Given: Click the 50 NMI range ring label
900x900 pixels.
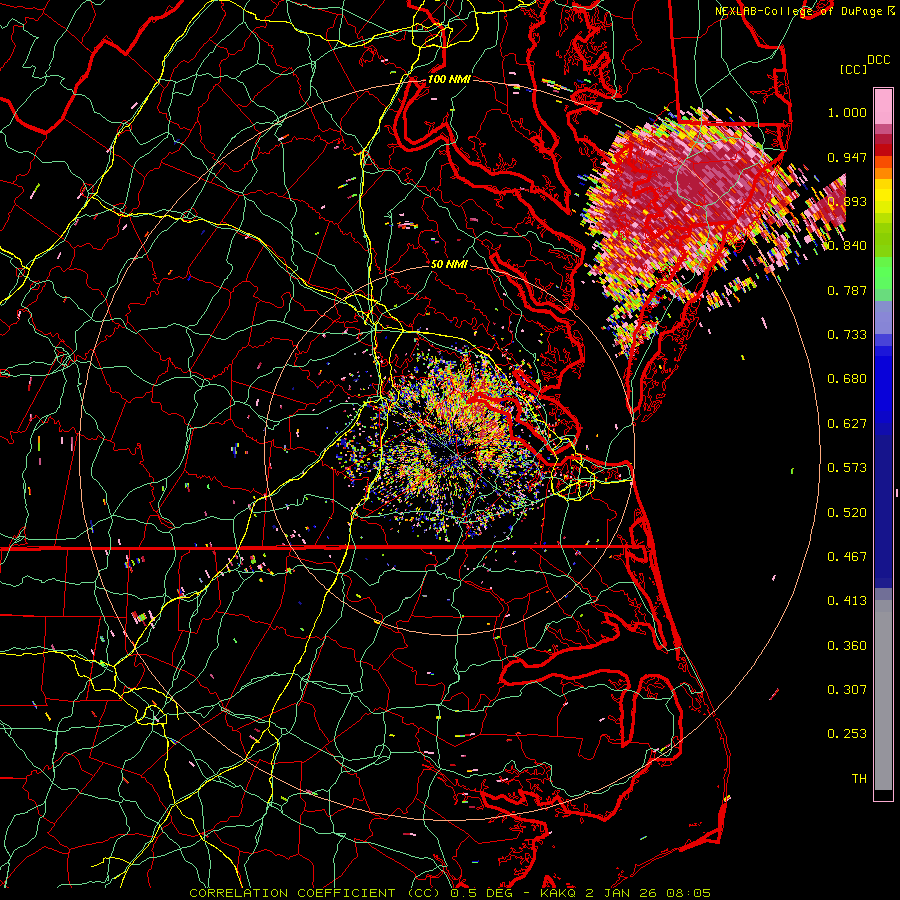Looking at the screenshot, I should 449,265.
